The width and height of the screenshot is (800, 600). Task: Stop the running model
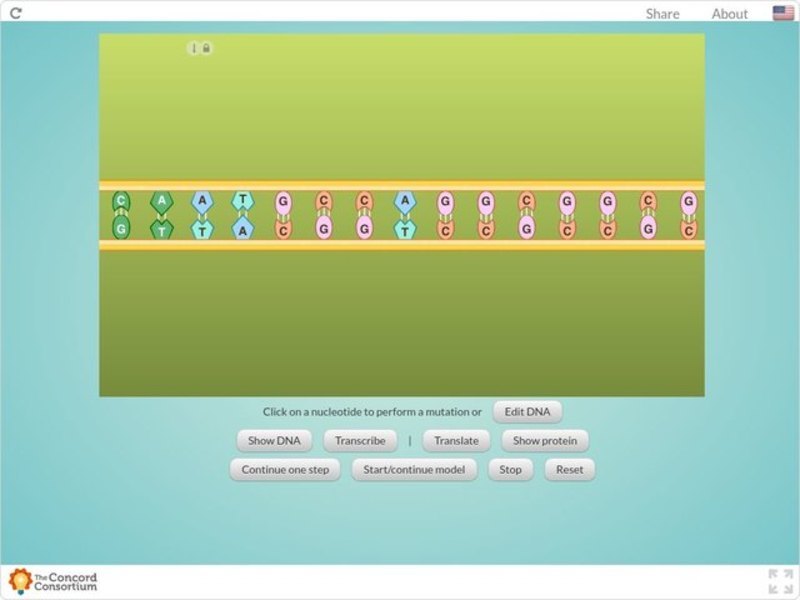point(510,469)
